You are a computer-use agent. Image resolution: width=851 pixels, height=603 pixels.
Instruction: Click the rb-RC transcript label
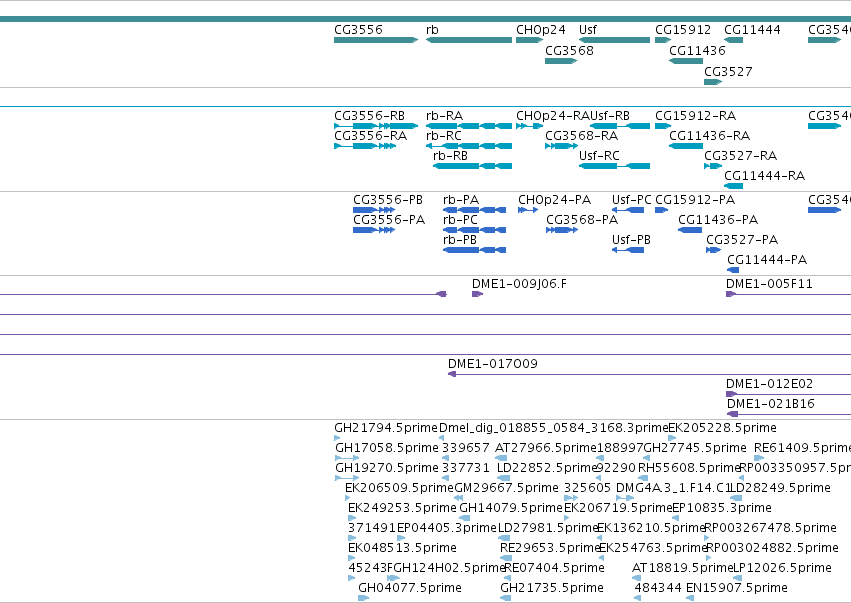click(444, 136)
